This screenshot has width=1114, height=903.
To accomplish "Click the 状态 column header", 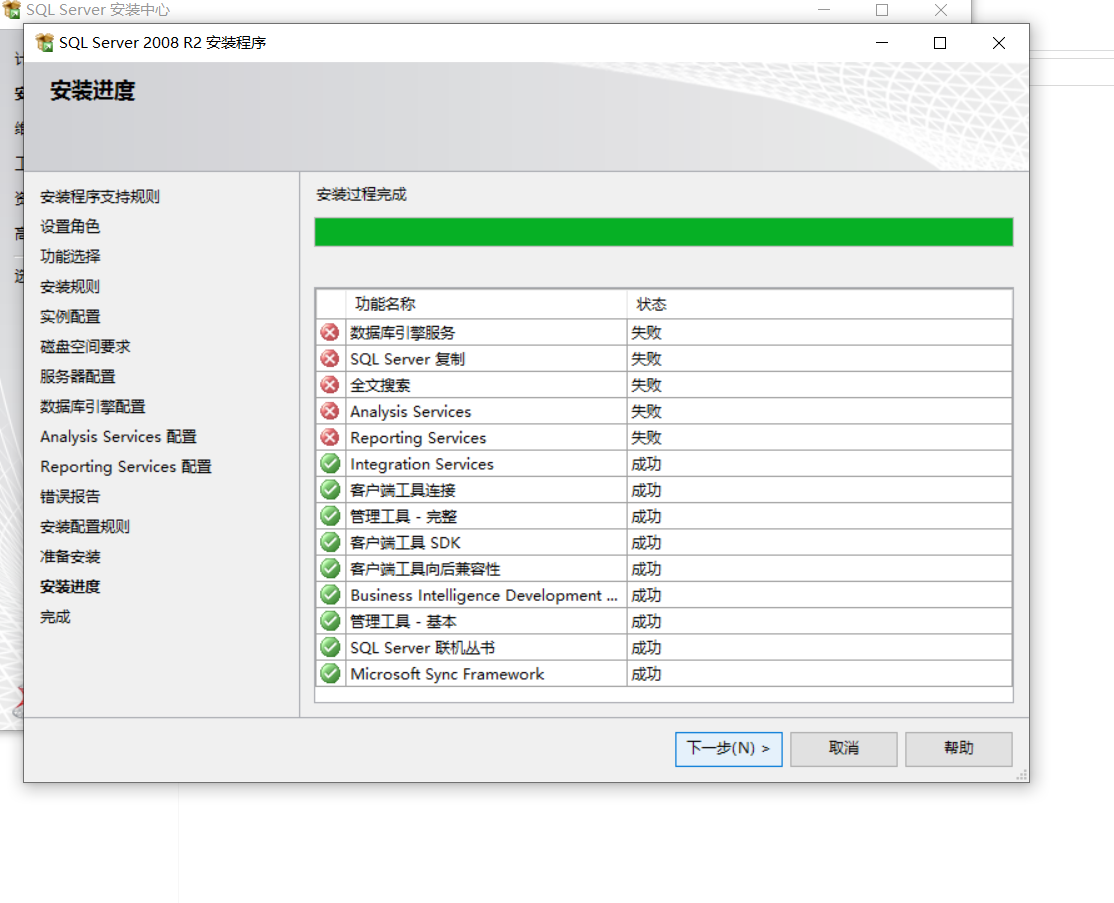I will click(651, 305).
